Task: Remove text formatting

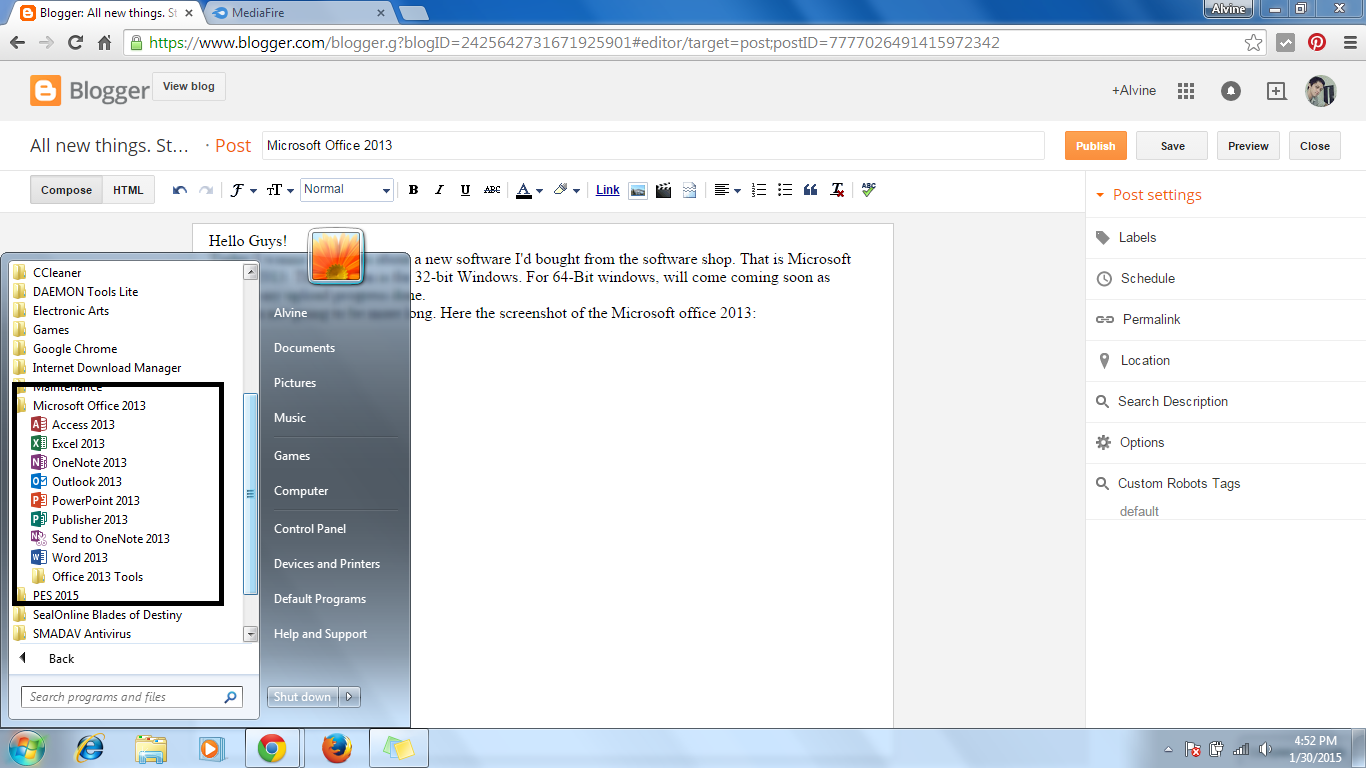Action: [x=837, y=190]
